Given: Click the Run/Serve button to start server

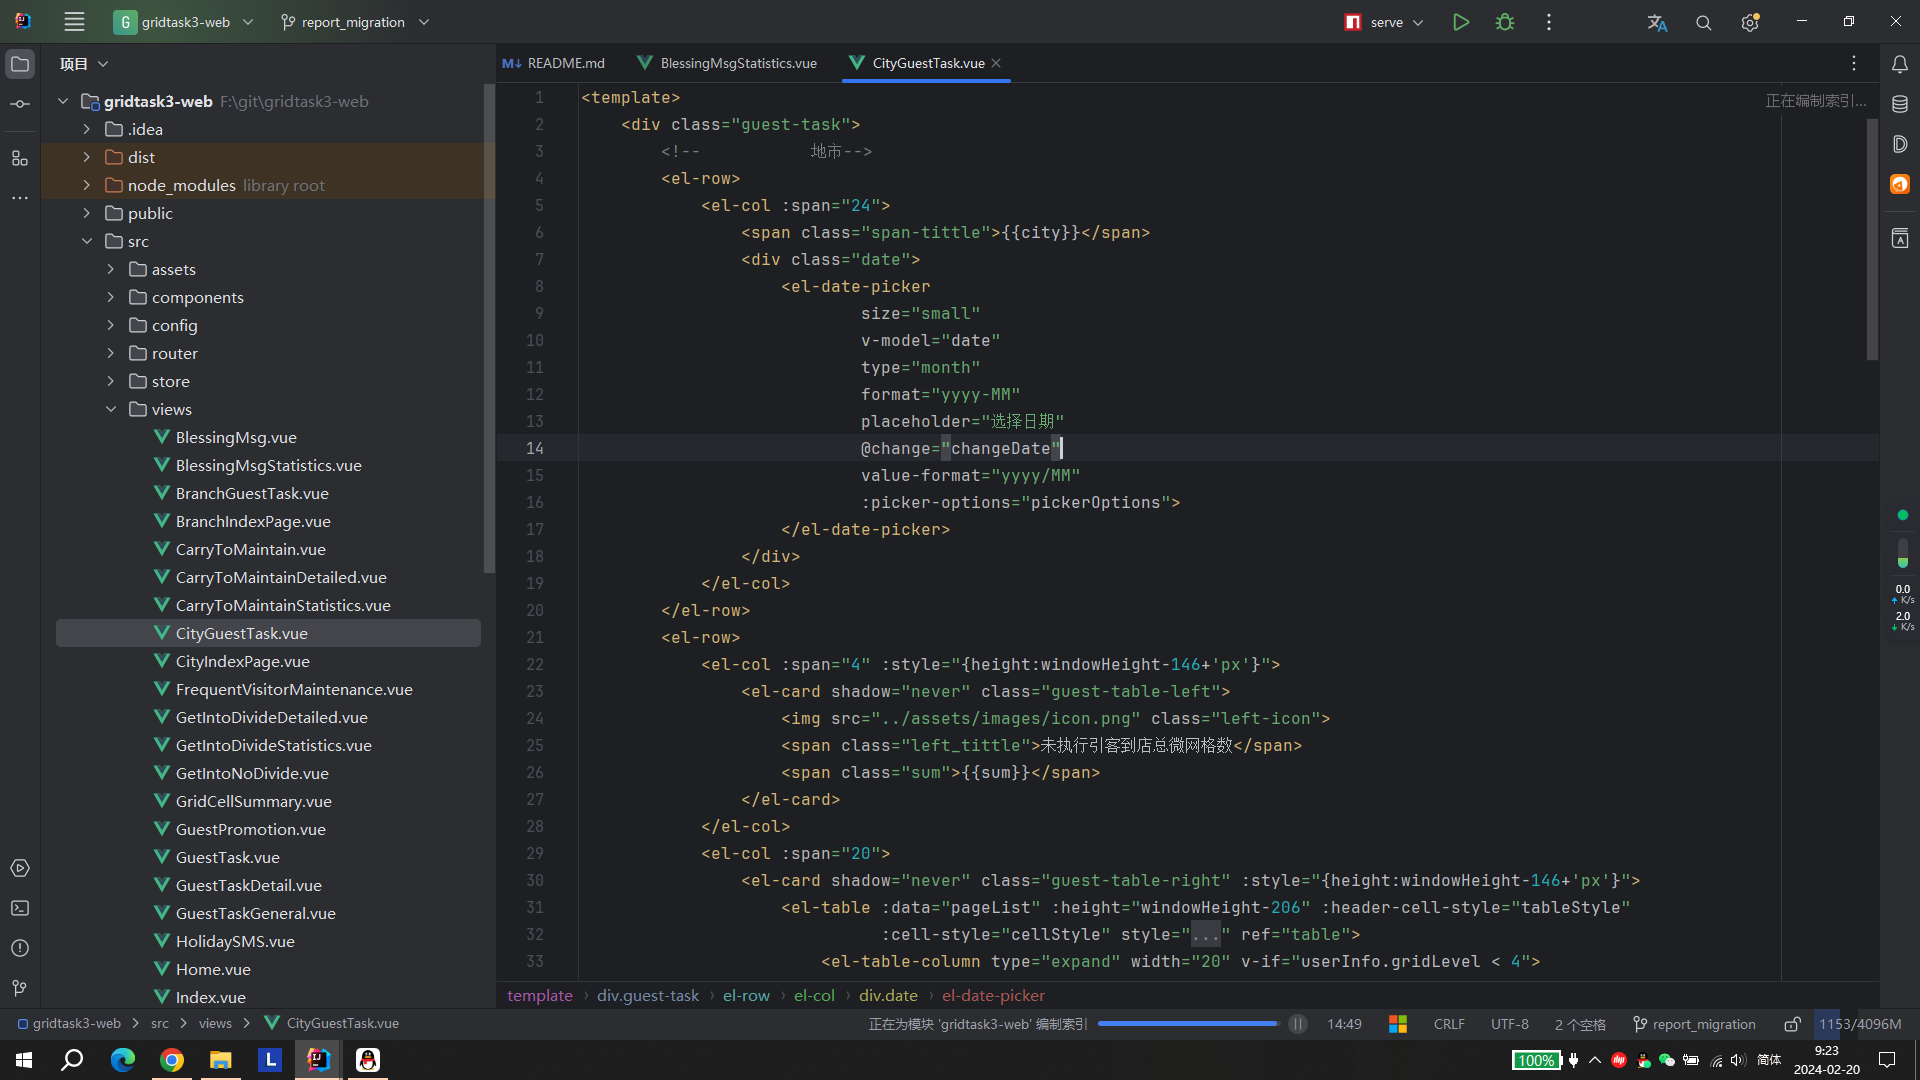Looking at the screenshot, I should 1461,22.
